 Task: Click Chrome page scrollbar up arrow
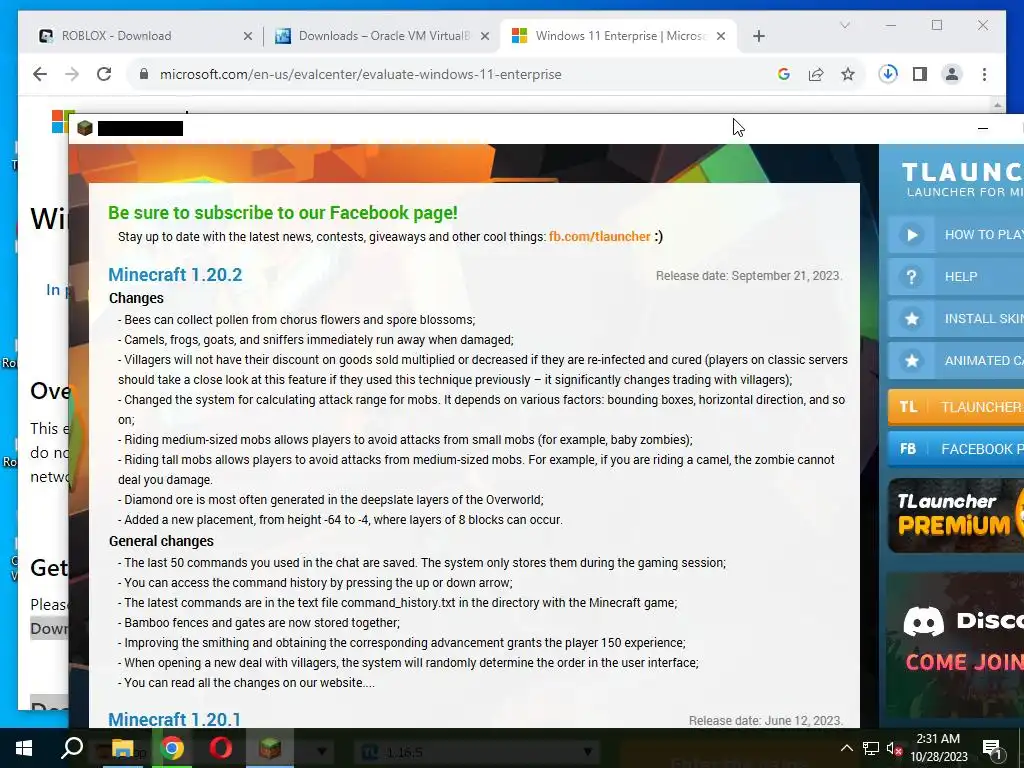997,105
